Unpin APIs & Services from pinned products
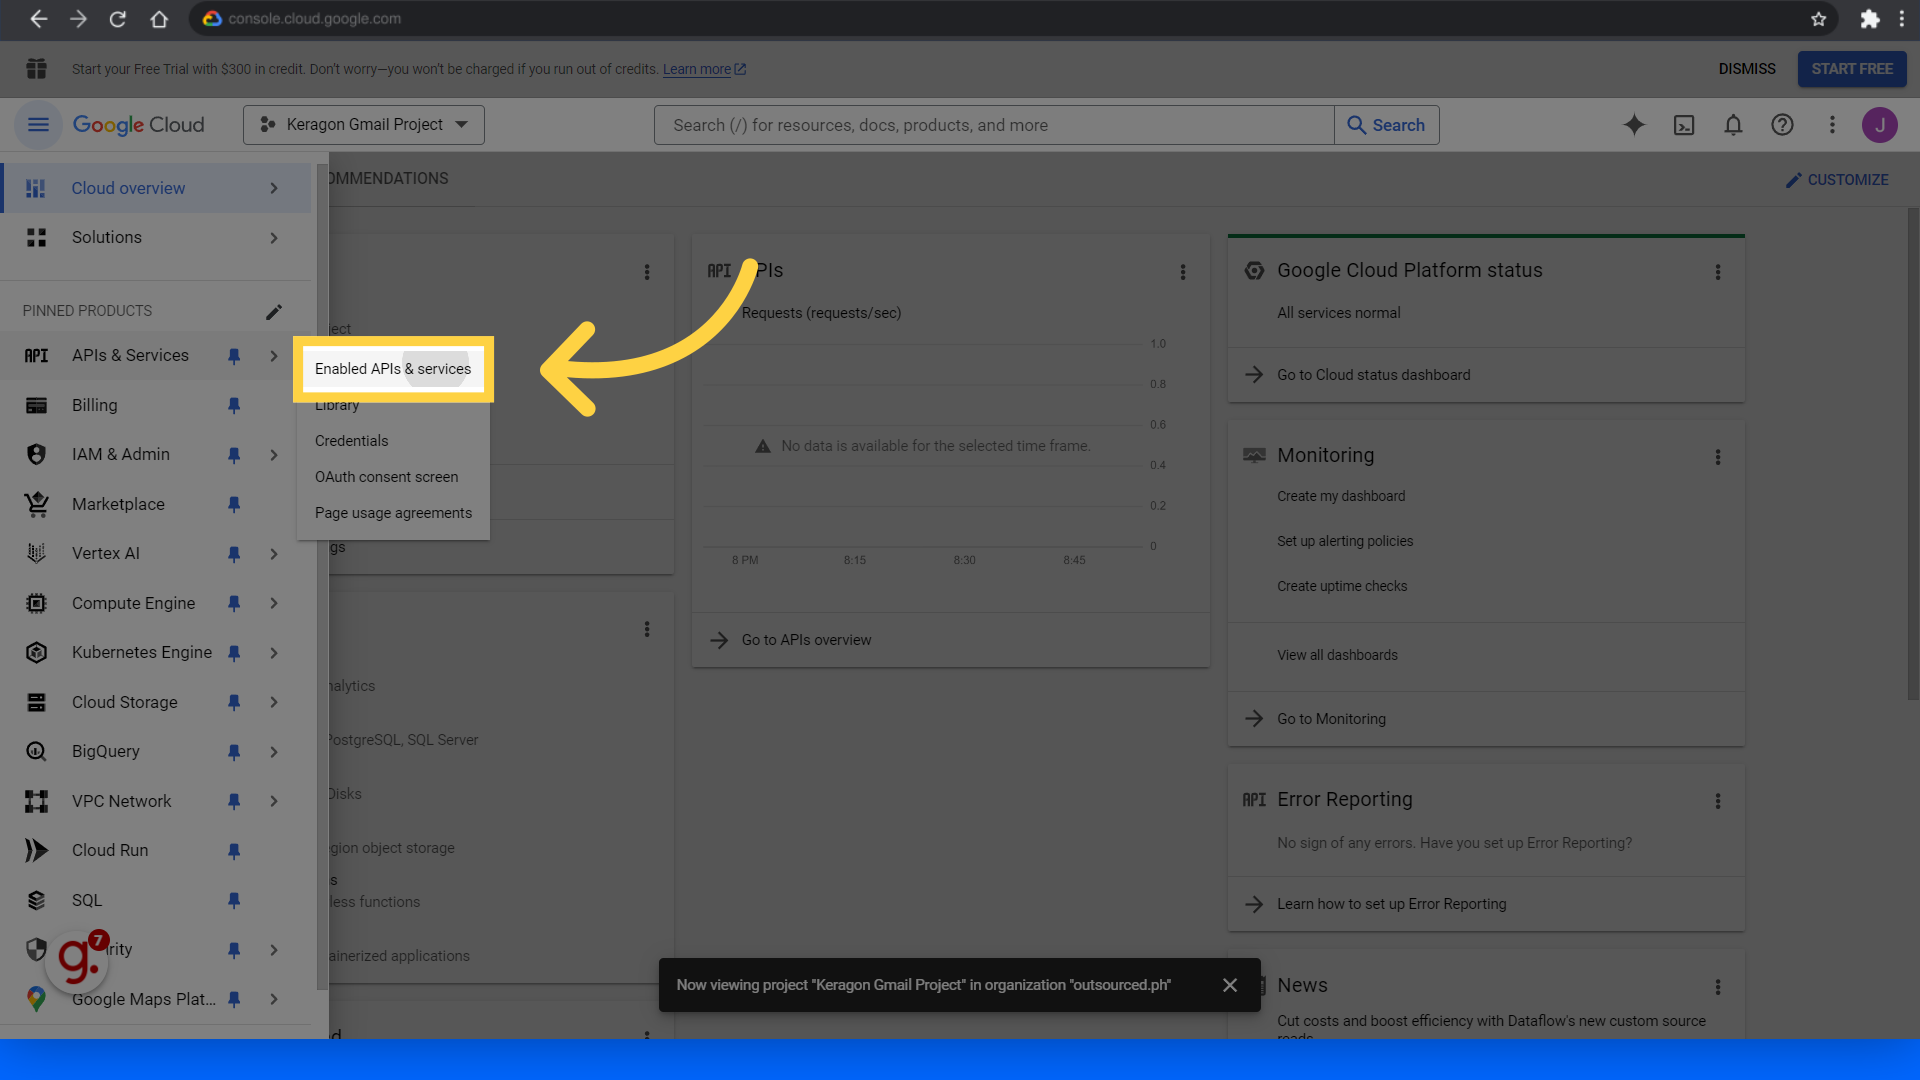Screen dimensions: 1920x1080 234,356
